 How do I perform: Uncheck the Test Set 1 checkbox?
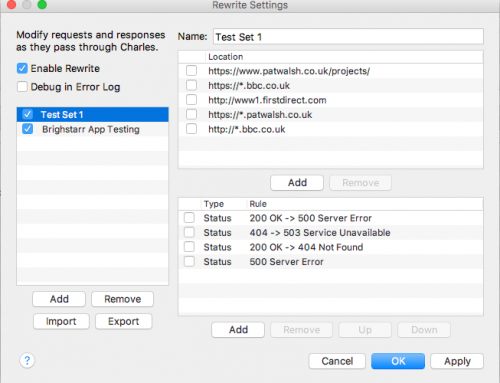tap(27, 114)
